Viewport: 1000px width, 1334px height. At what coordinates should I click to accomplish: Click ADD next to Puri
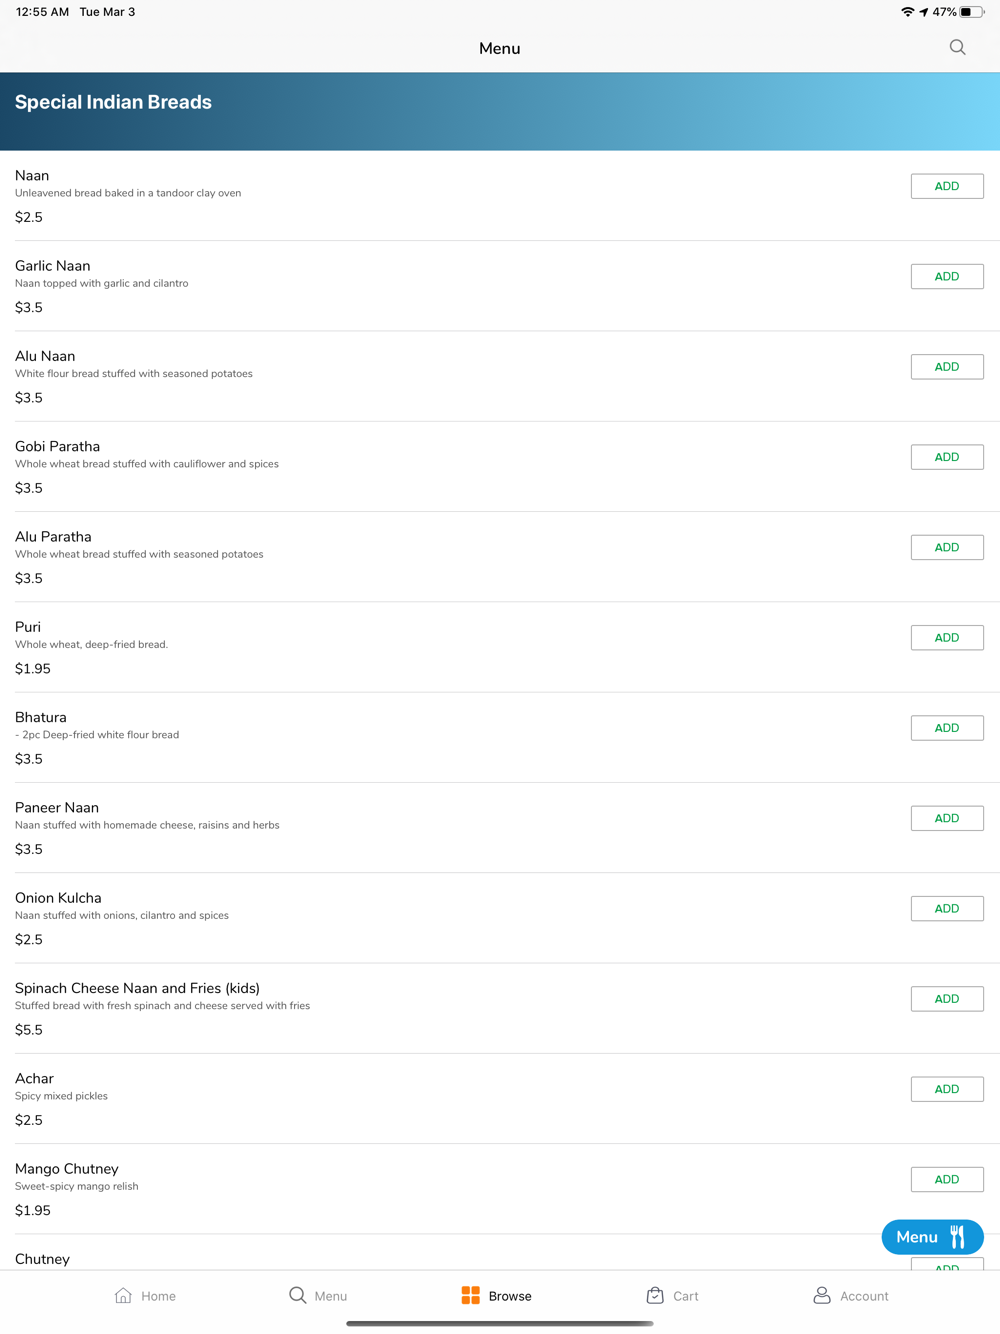[x=947, y=638]
